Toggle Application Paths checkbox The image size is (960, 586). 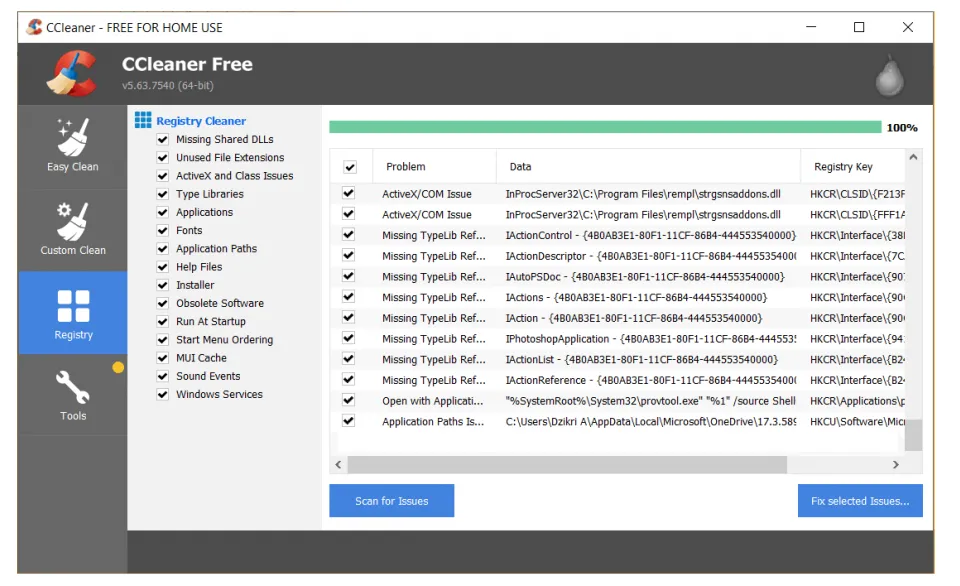point(163,249)
